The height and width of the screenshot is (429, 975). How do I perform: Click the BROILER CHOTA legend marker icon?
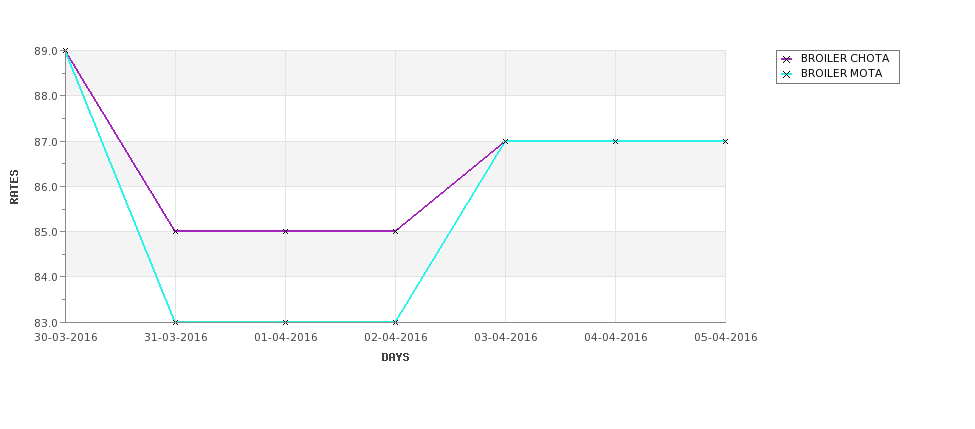tap(786, 59)
